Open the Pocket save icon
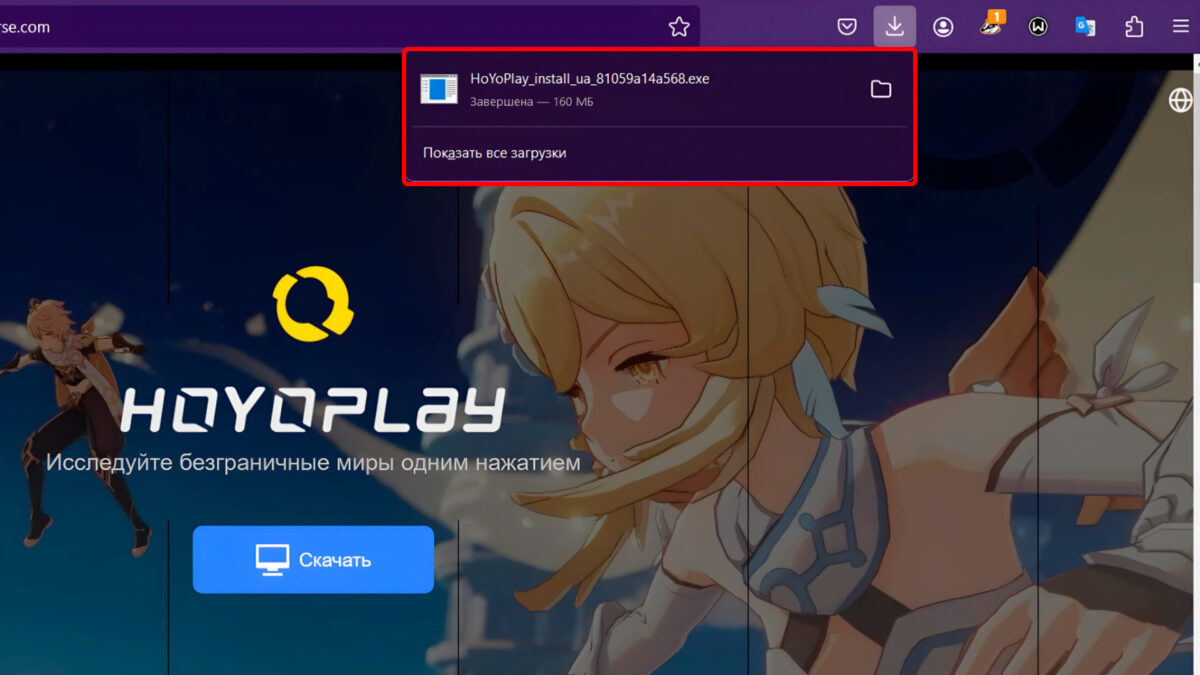The image size is (1200, 675). [x=847, y=27]
